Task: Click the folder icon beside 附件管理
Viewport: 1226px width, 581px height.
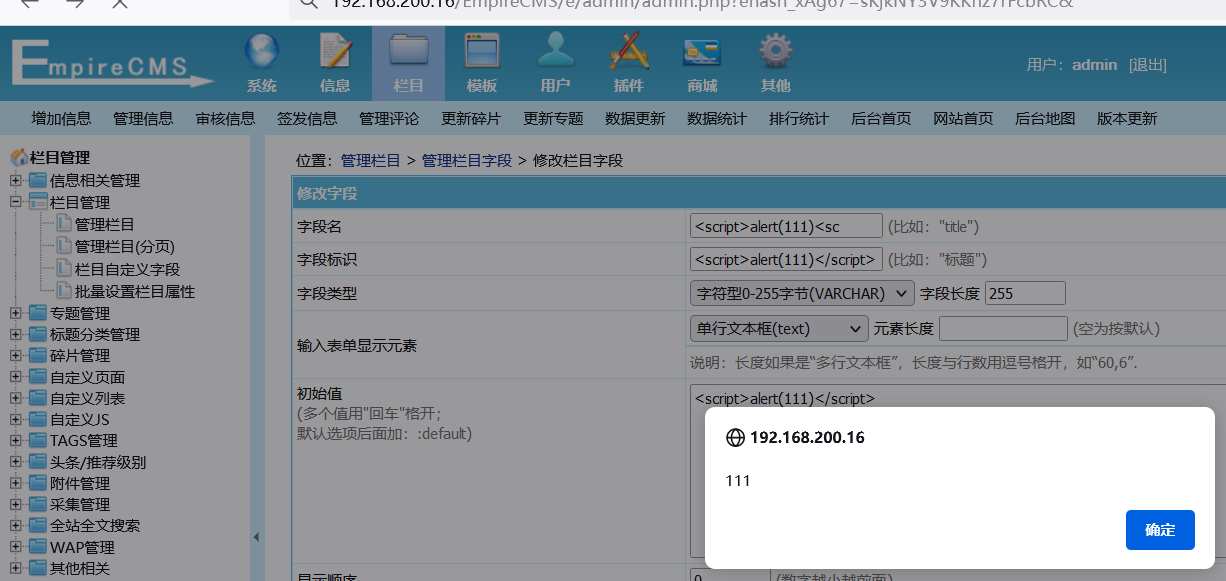Action: [38, 484]
